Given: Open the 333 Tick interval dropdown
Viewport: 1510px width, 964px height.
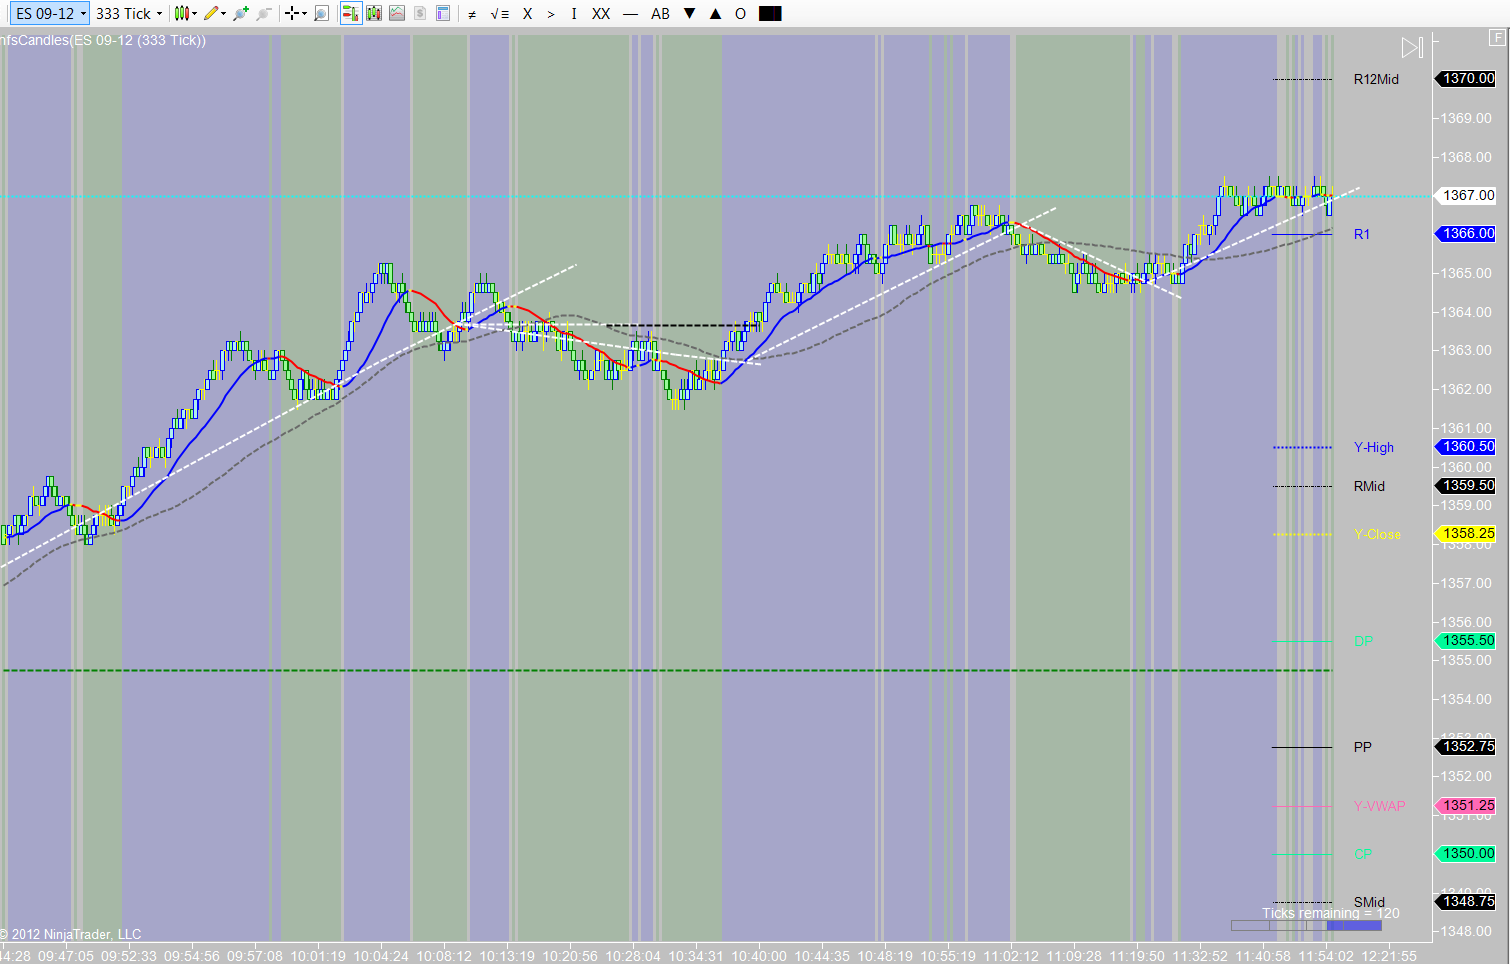Looking at the screenshot, I should [129, 14].
